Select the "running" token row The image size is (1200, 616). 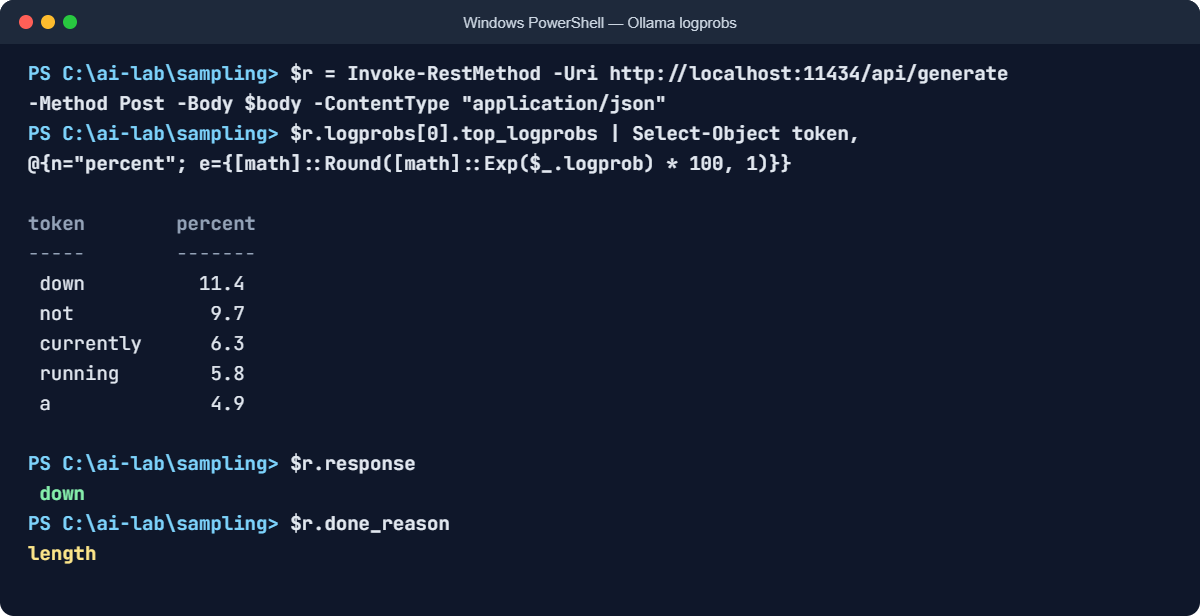click(x=142, y=373)
